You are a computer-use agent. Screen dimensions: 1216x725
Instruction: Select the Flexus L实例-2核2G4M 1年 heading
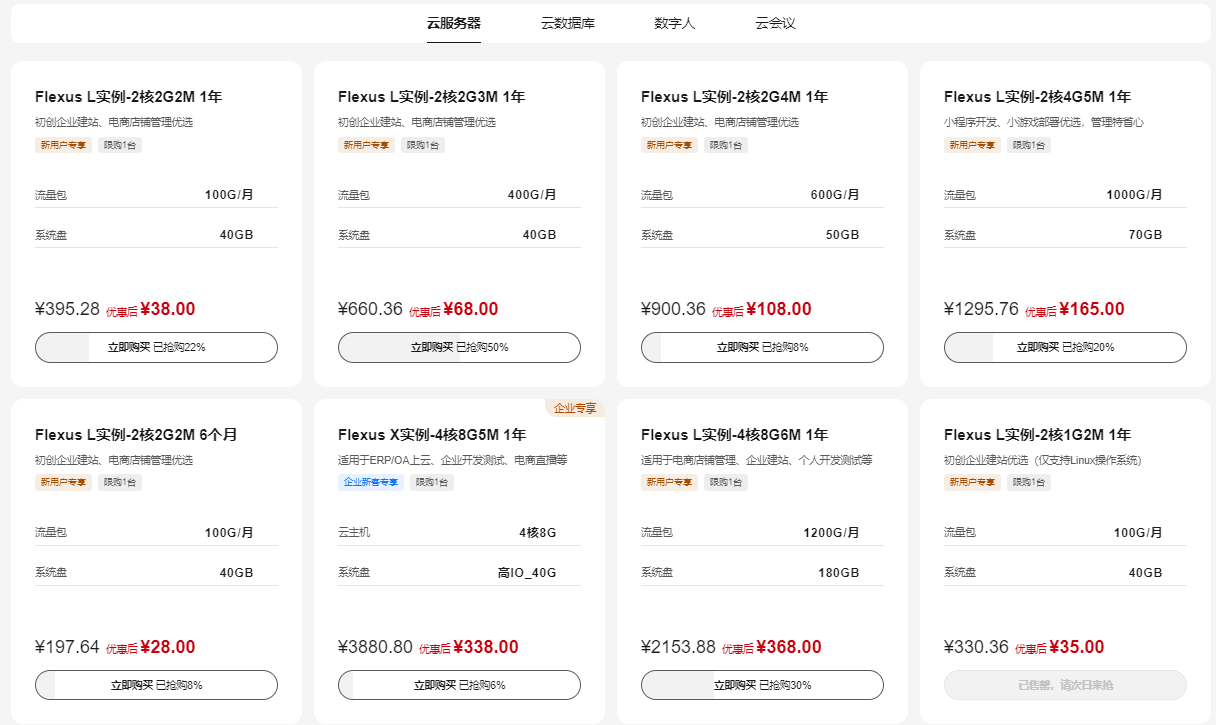(x=734, y=97)
